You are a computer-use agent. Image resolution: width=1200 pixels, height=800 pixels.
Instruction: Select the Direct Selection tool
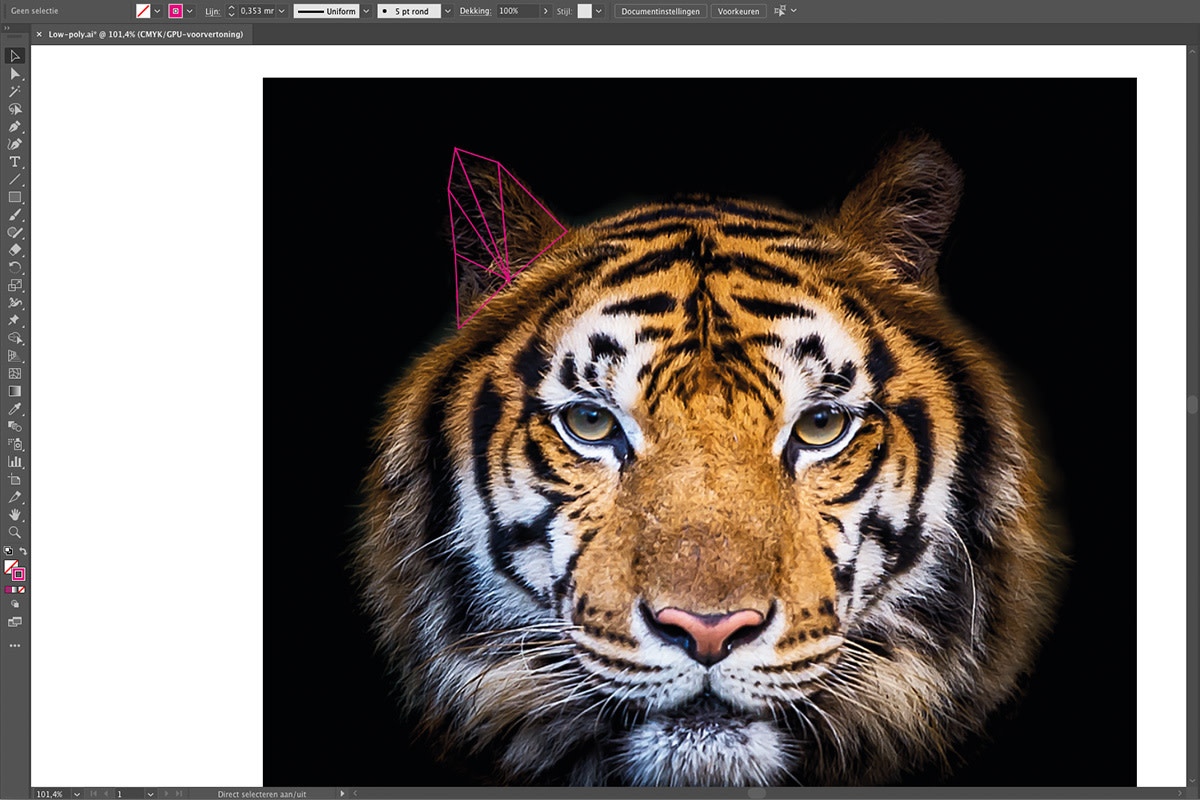pyautogui.click(x=15, y=74)
